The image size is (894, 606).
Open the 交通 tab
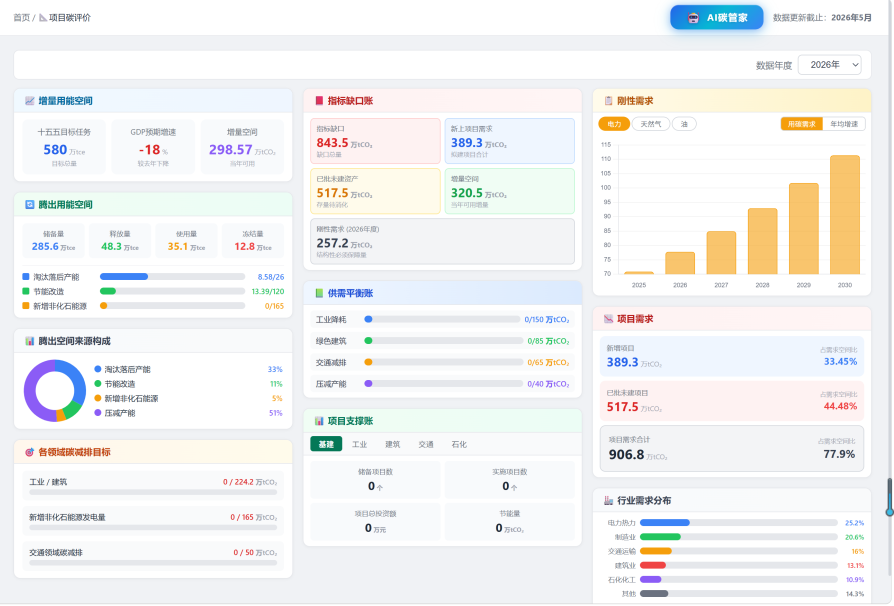(x=426, y=444)
